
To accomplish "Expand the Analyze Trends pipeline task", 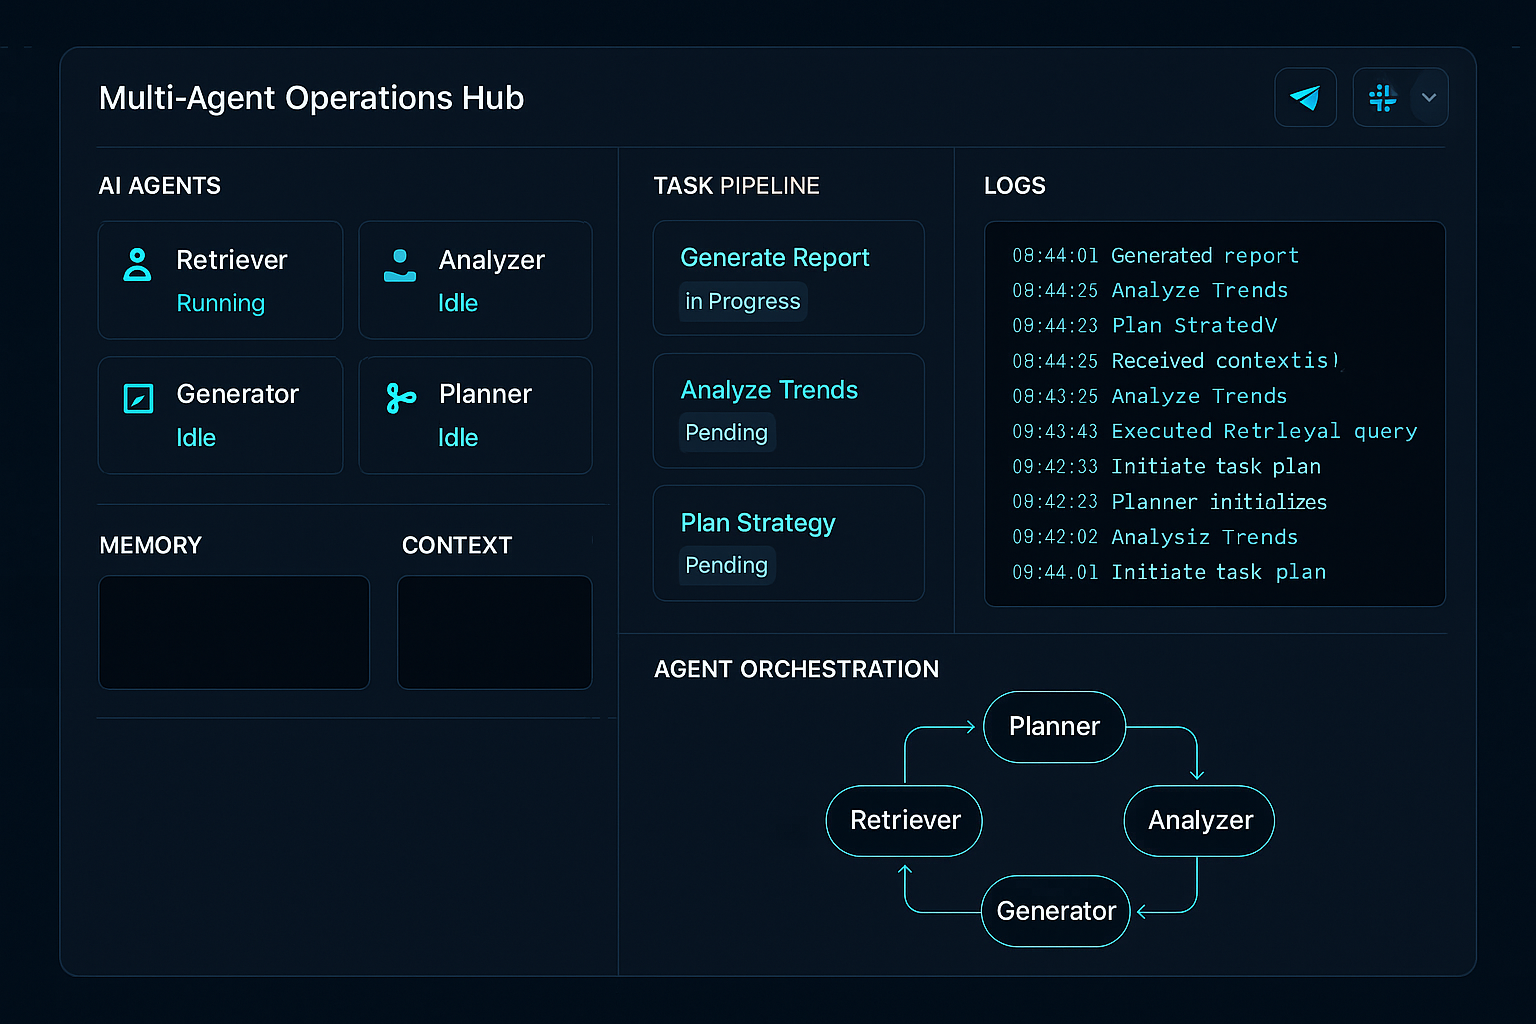I will pyautogui.click(x=788, y=410).
